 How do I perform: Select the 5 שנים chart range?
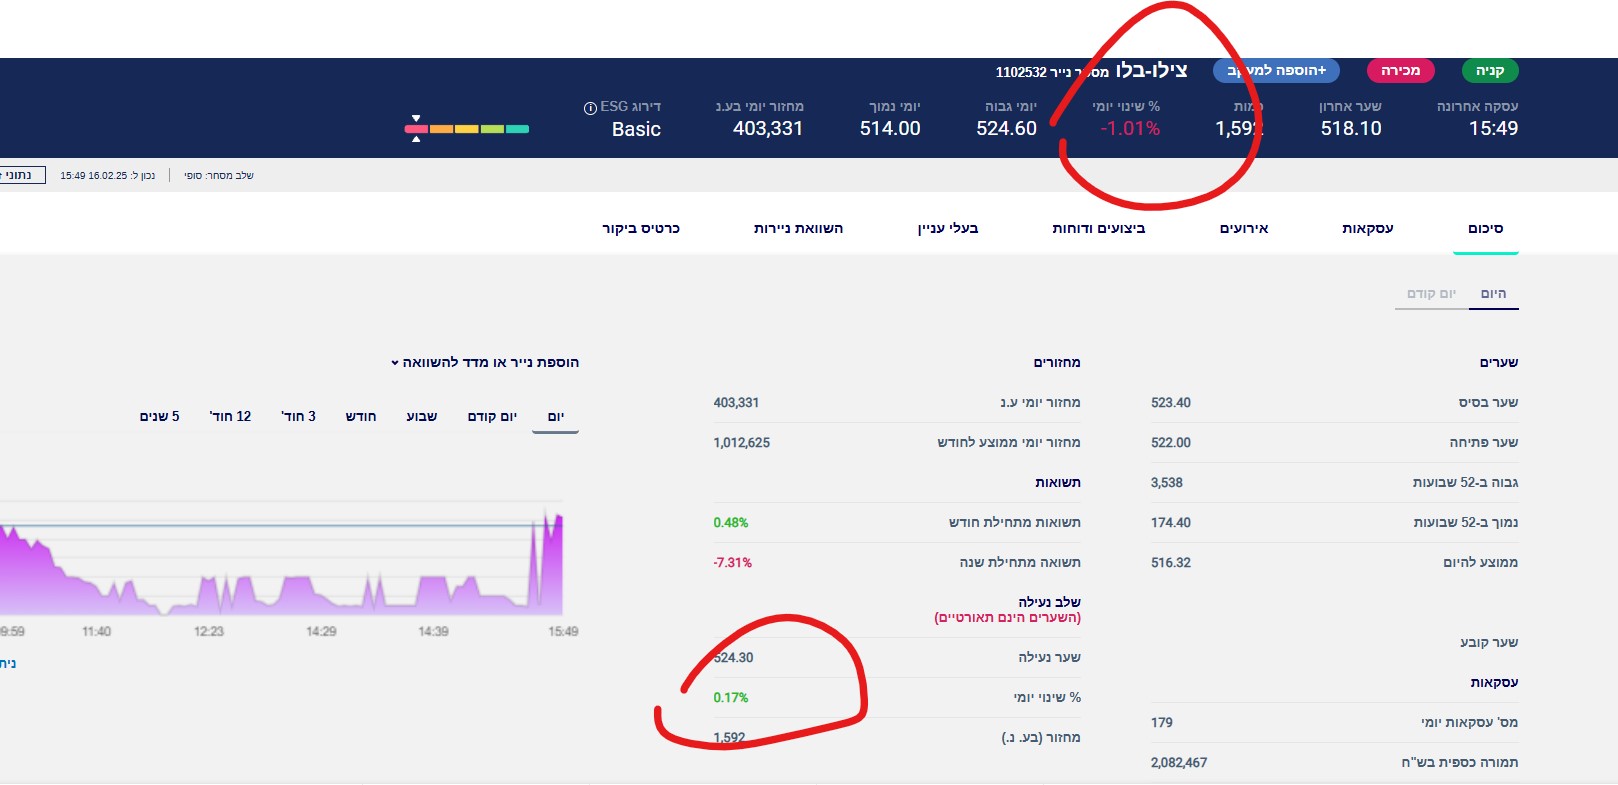[160, 417]
